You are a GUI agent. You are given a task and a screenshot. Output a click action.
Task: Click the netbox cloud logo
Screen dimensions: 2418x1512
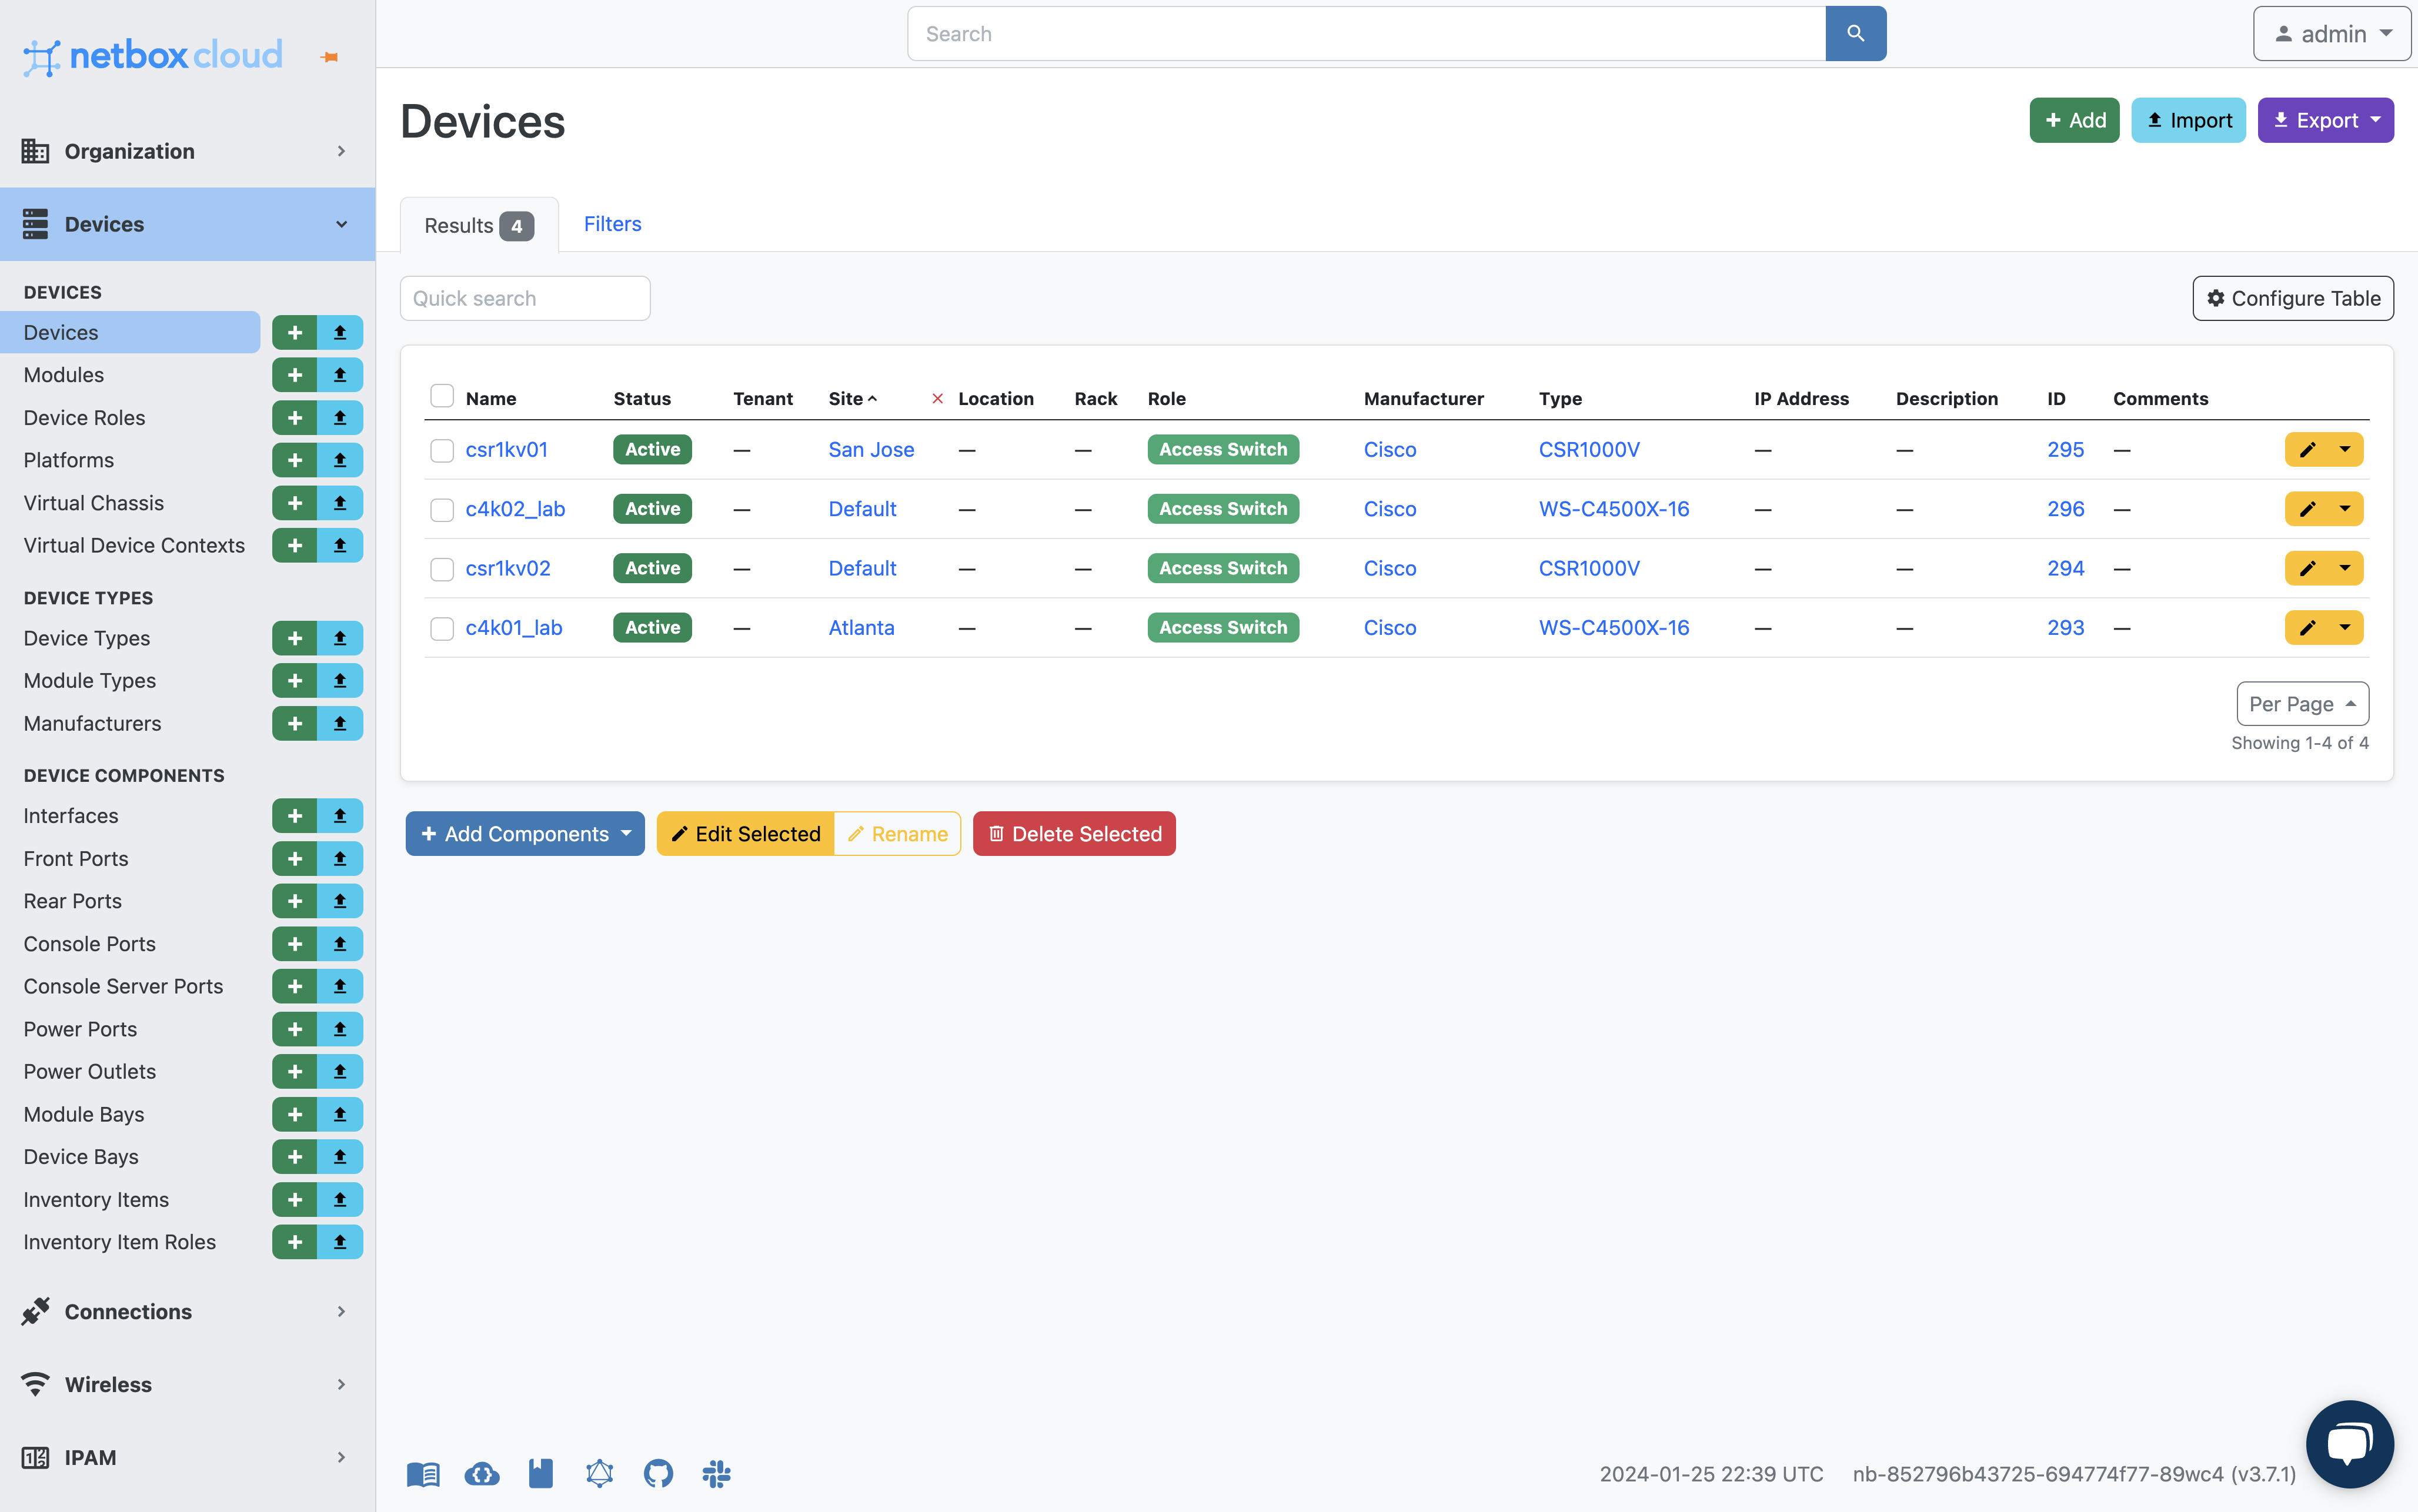[153, 56]
